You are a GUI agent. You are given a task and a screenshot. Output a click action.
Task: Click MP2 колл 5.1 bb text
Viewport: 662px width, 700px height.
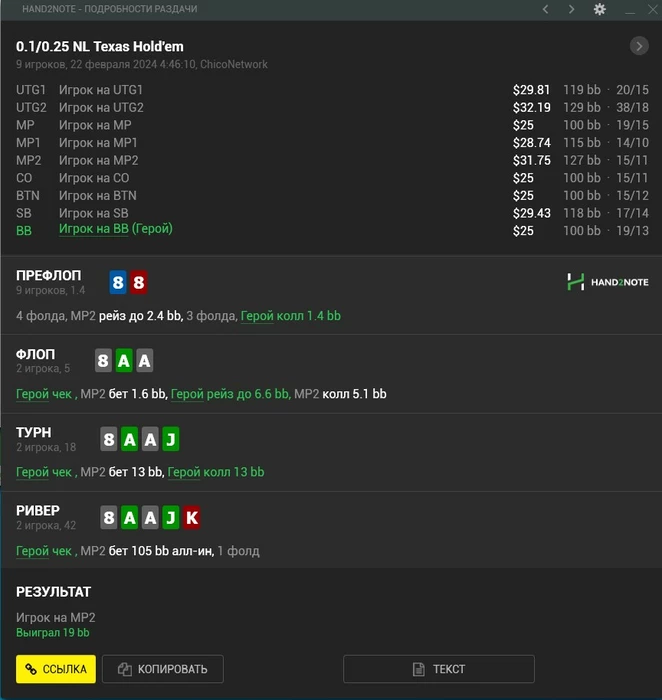(x=341, y=394)
